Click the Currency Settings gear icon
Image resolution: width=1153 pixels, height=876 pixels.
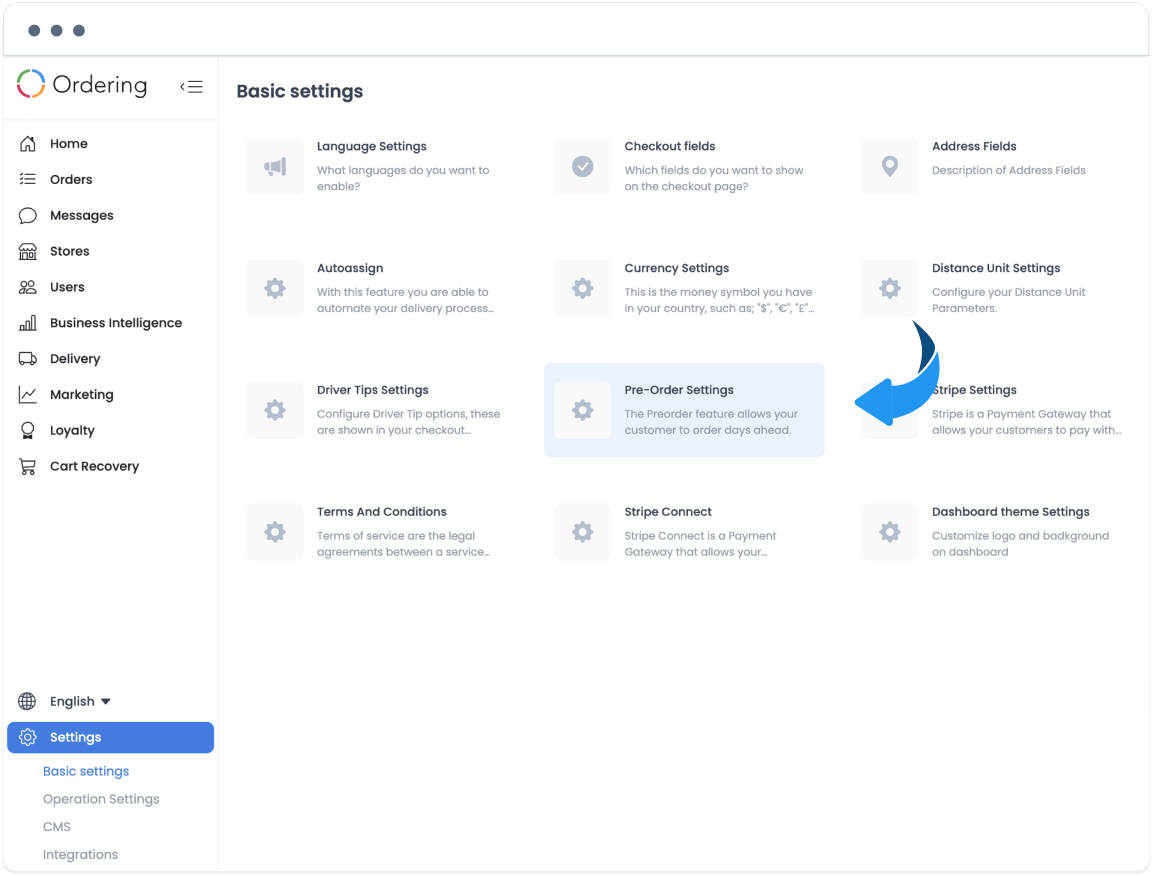point(582,288)
